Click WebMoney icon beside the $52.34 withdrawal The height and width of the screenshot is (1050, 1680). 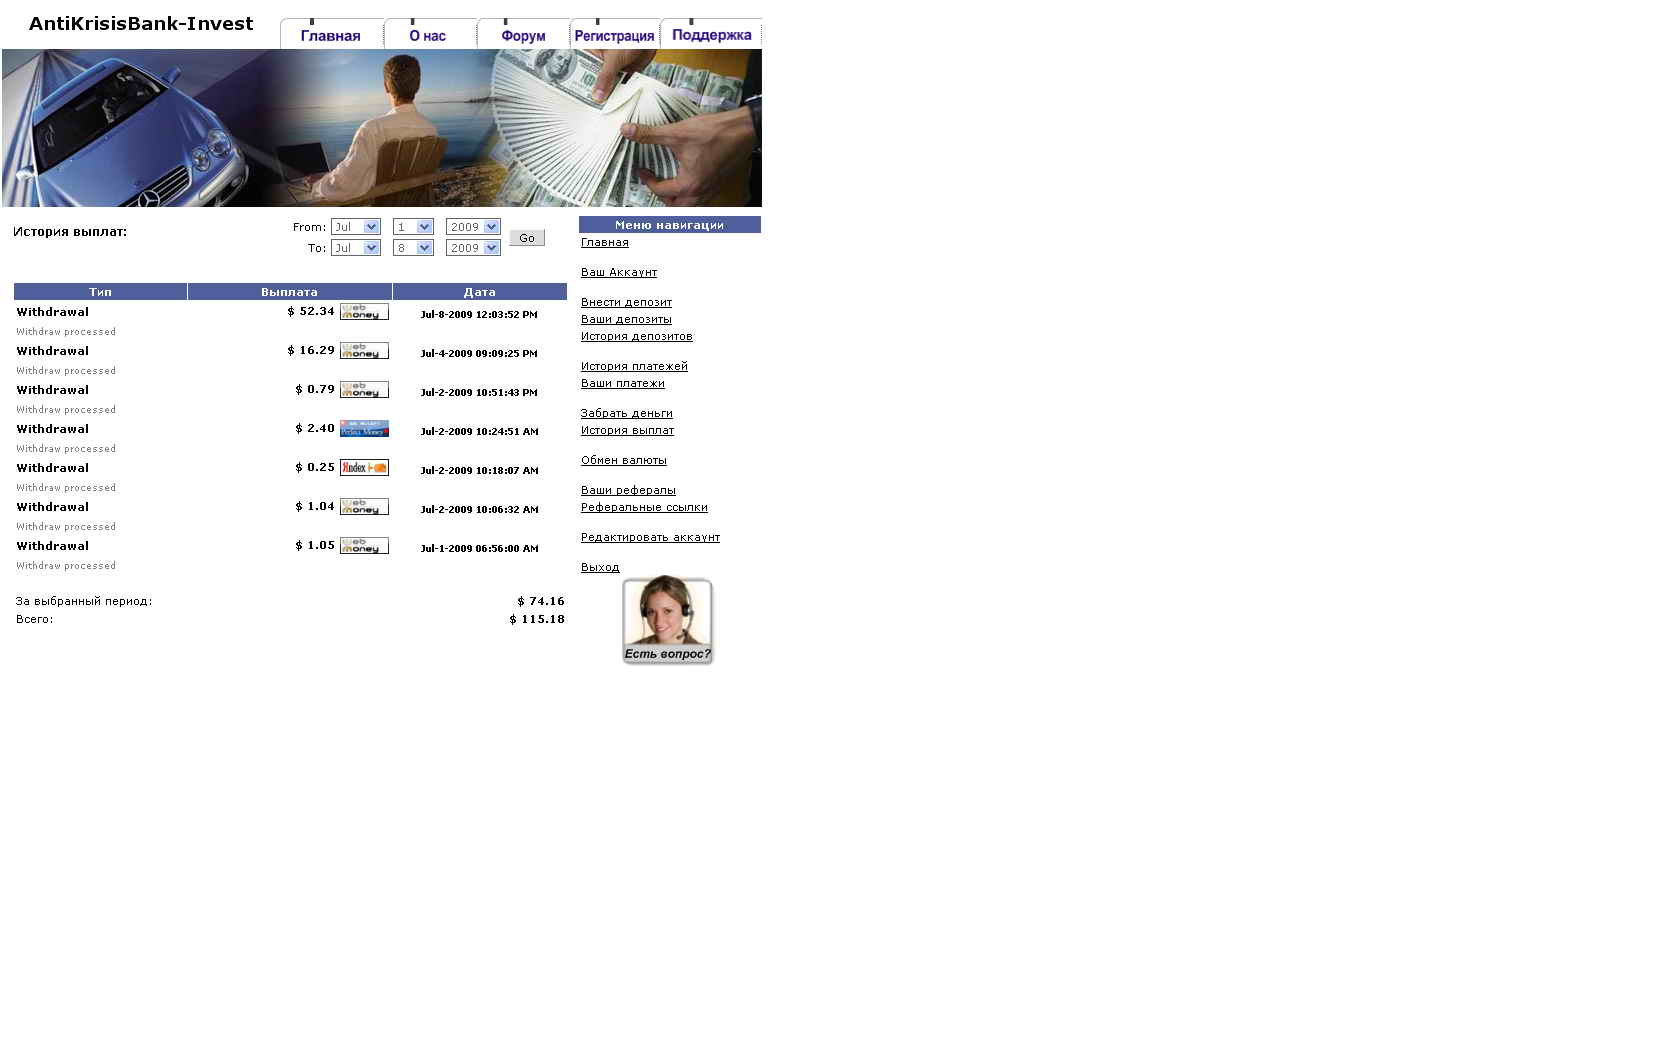click(364, 312)
